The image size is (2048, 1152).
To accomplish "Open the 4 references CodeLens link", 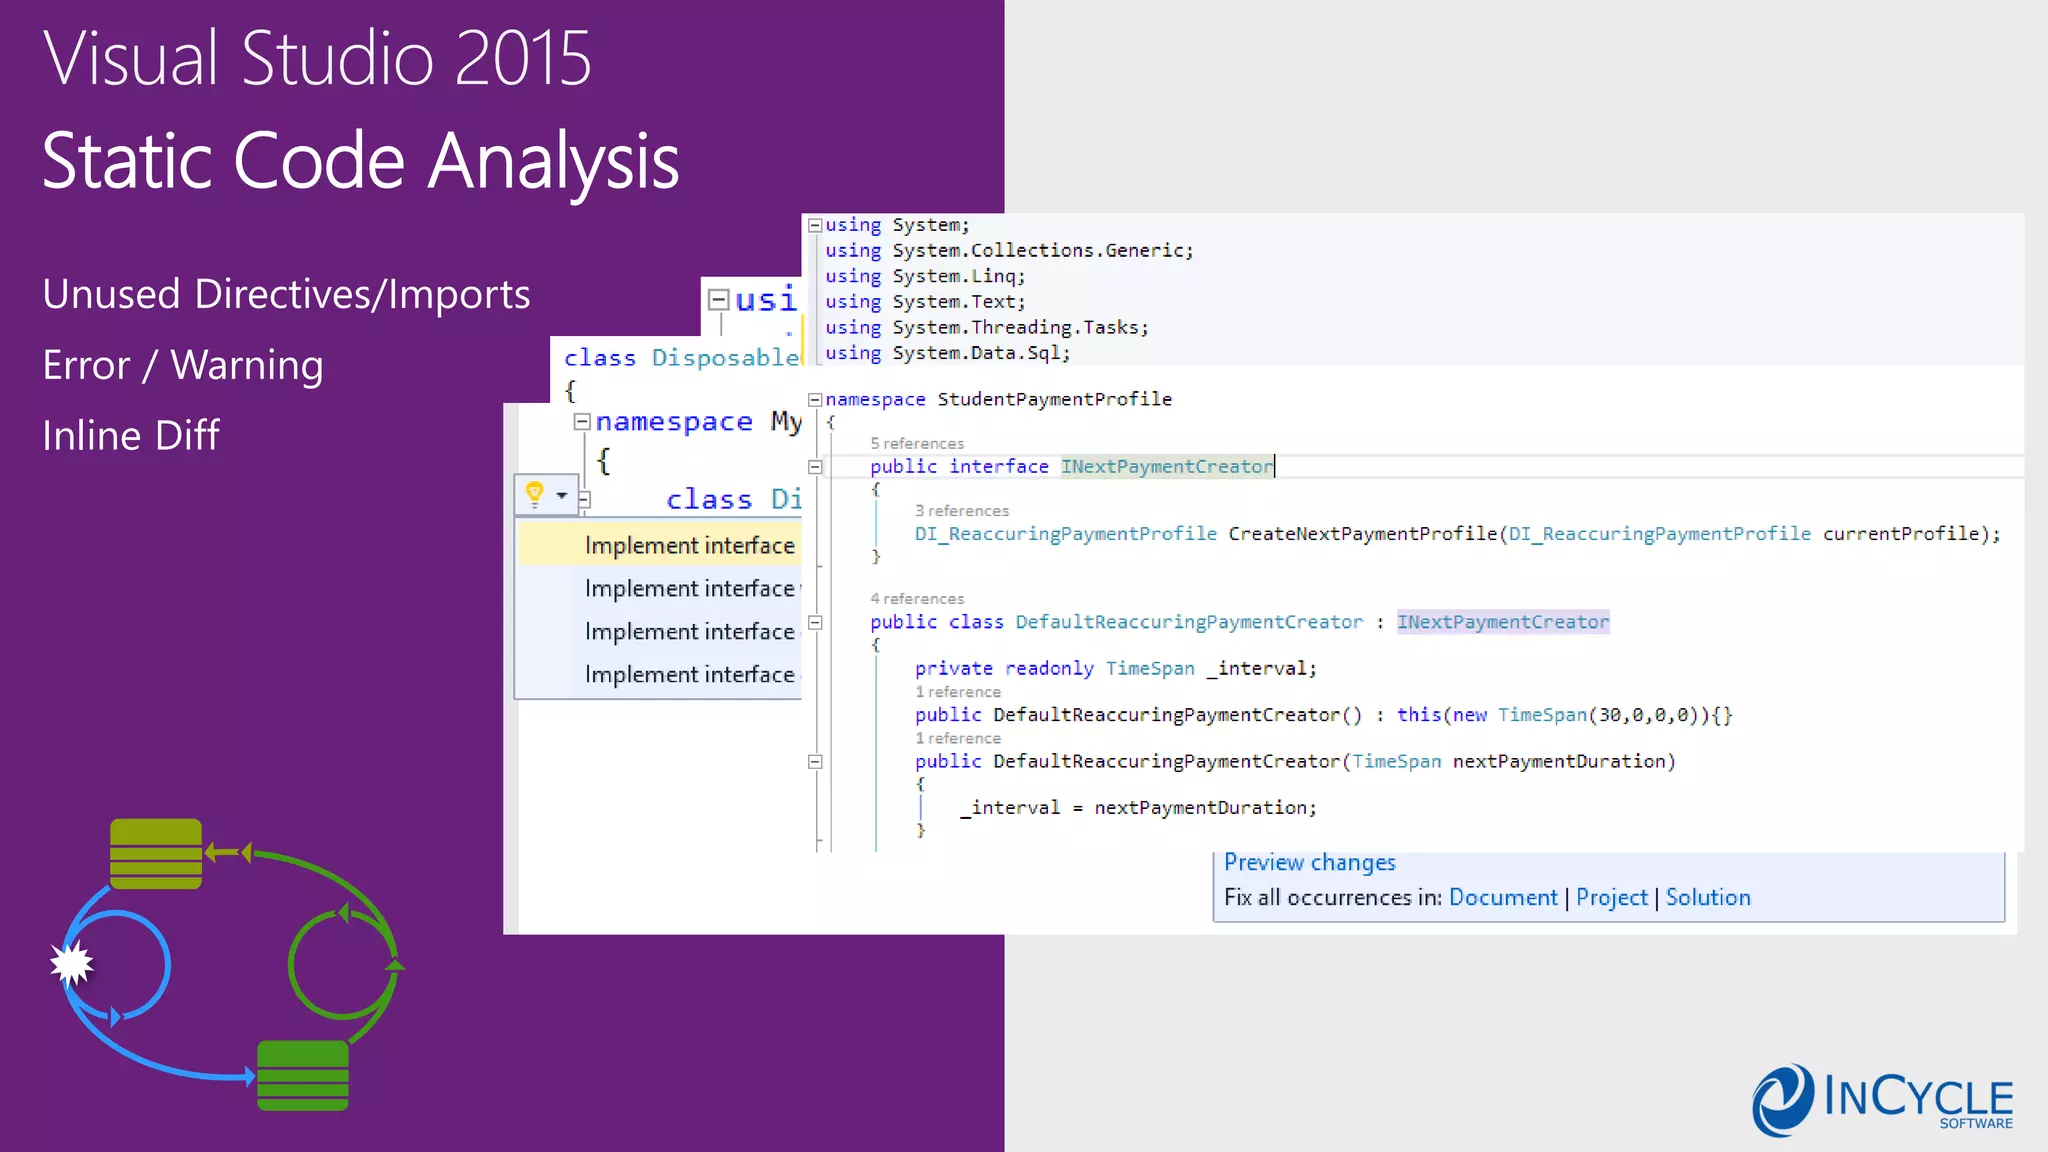I will tap(917, 599).
